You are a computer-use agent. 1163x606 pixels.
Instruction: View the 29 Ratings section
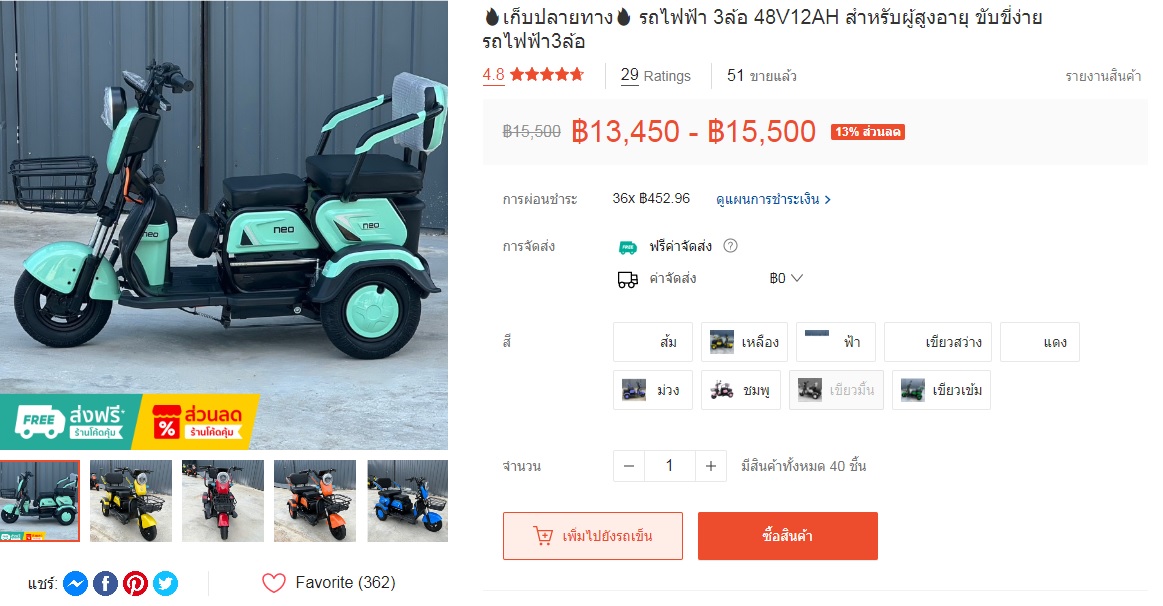(656, 75)
